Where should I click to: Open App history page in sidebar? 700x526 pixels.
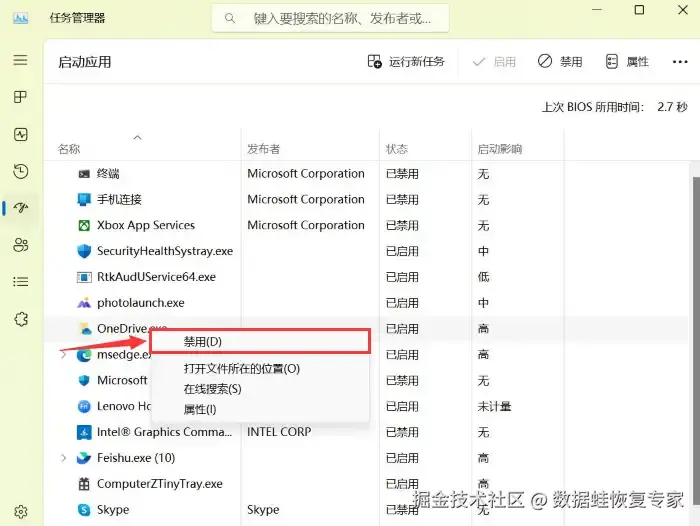pos(21,171)
